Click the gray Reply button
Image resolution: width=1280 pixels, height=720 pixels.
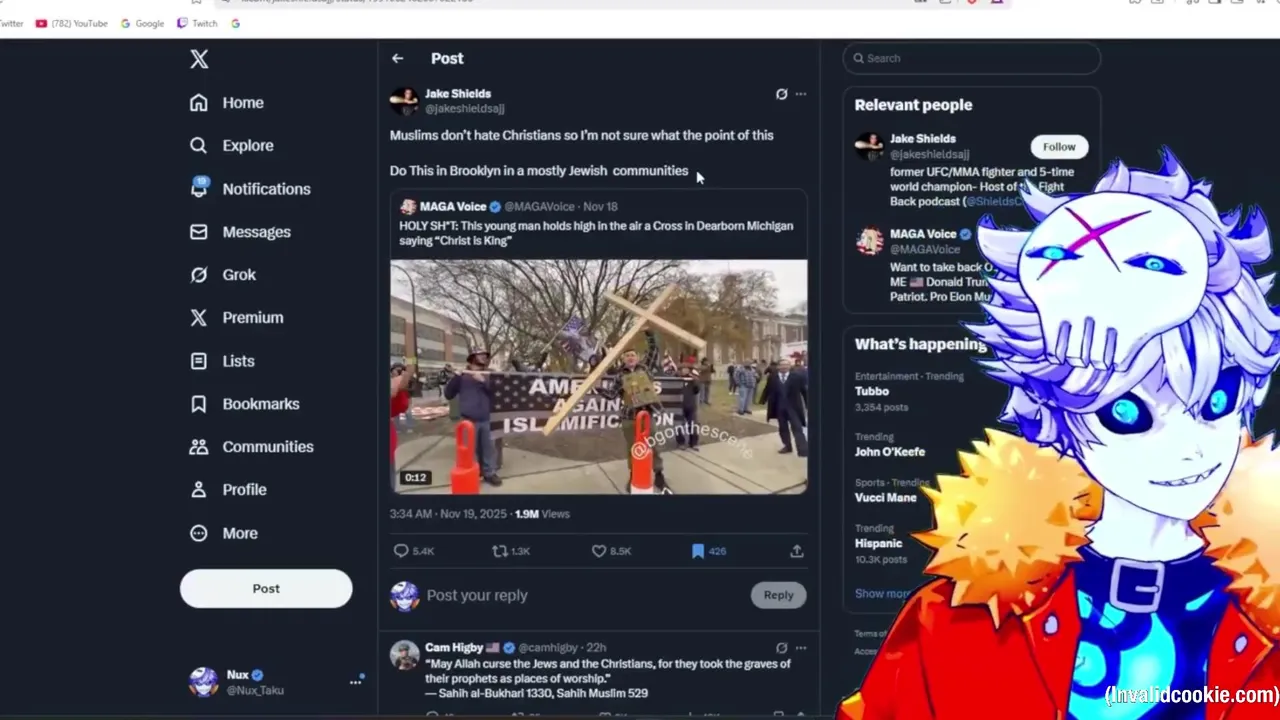[778, 596]
